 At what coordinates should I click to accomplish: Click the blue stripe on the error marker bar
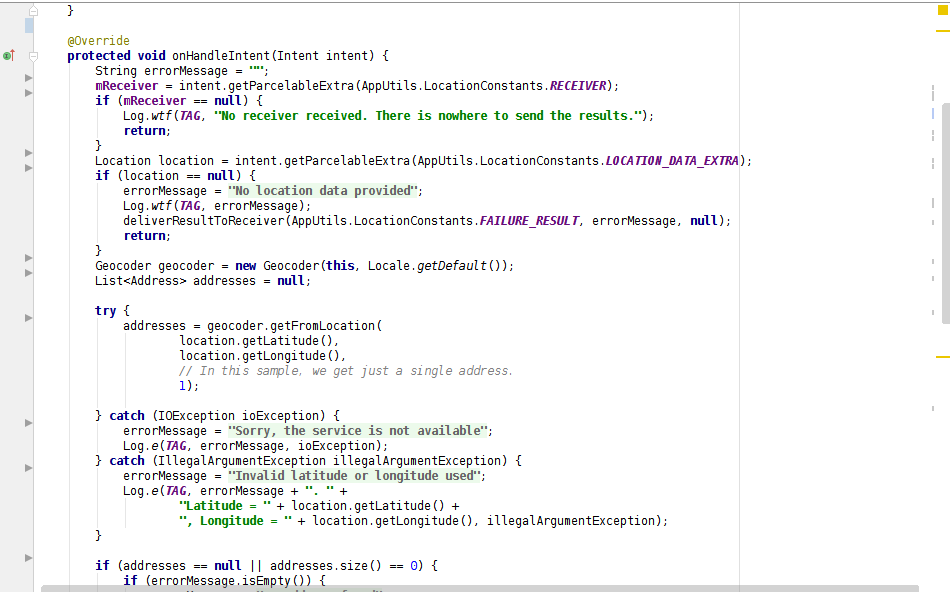(933, 113)
